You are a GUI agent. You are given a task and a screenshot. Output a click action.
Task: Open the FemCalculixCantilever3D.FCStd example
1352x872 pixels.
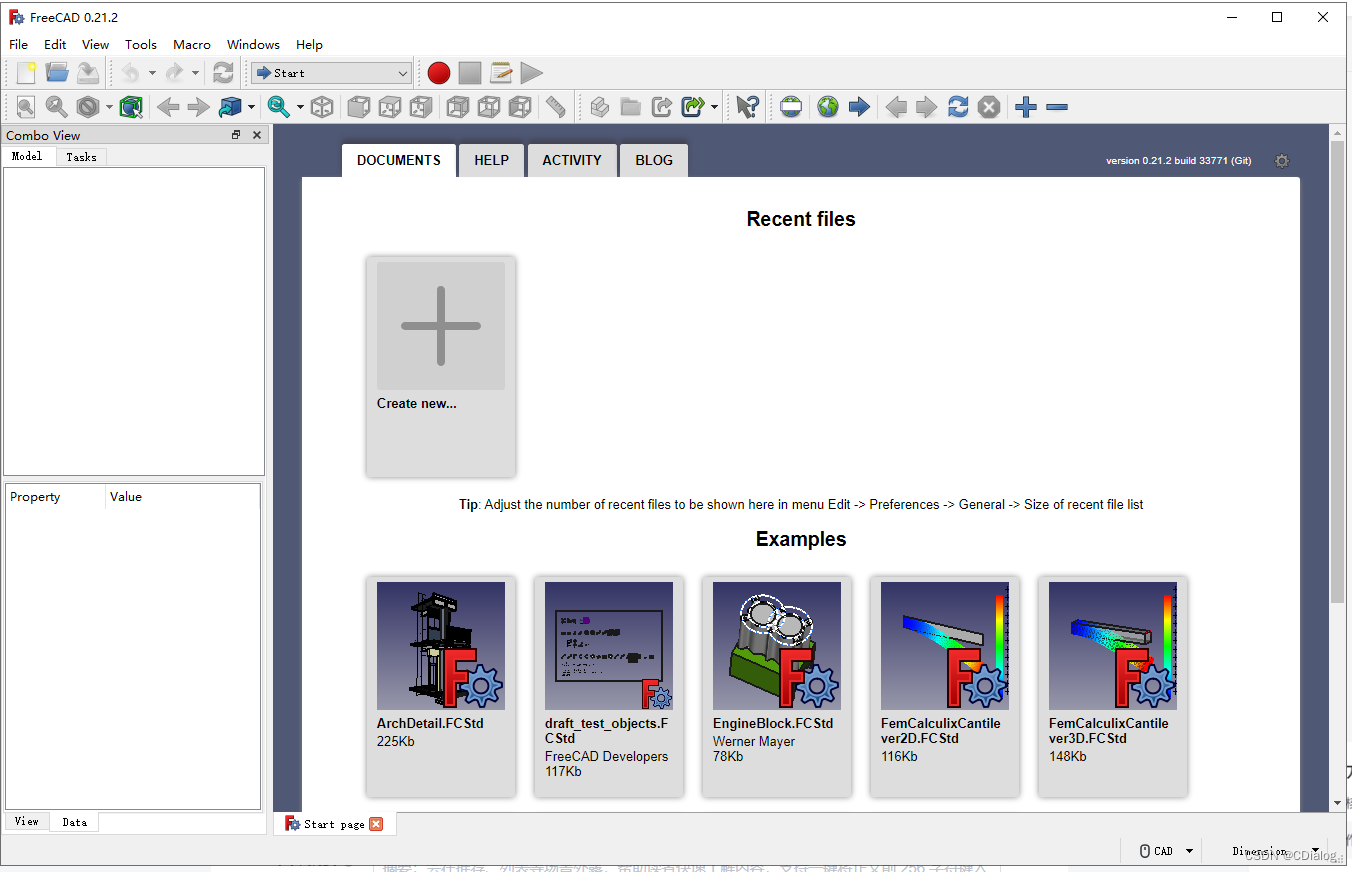coord(1113,686)
